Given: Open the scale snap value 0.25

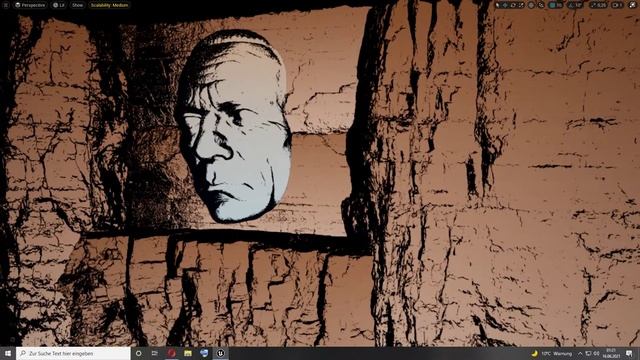Looking at the screenshot, I should [x=598, y=5].
